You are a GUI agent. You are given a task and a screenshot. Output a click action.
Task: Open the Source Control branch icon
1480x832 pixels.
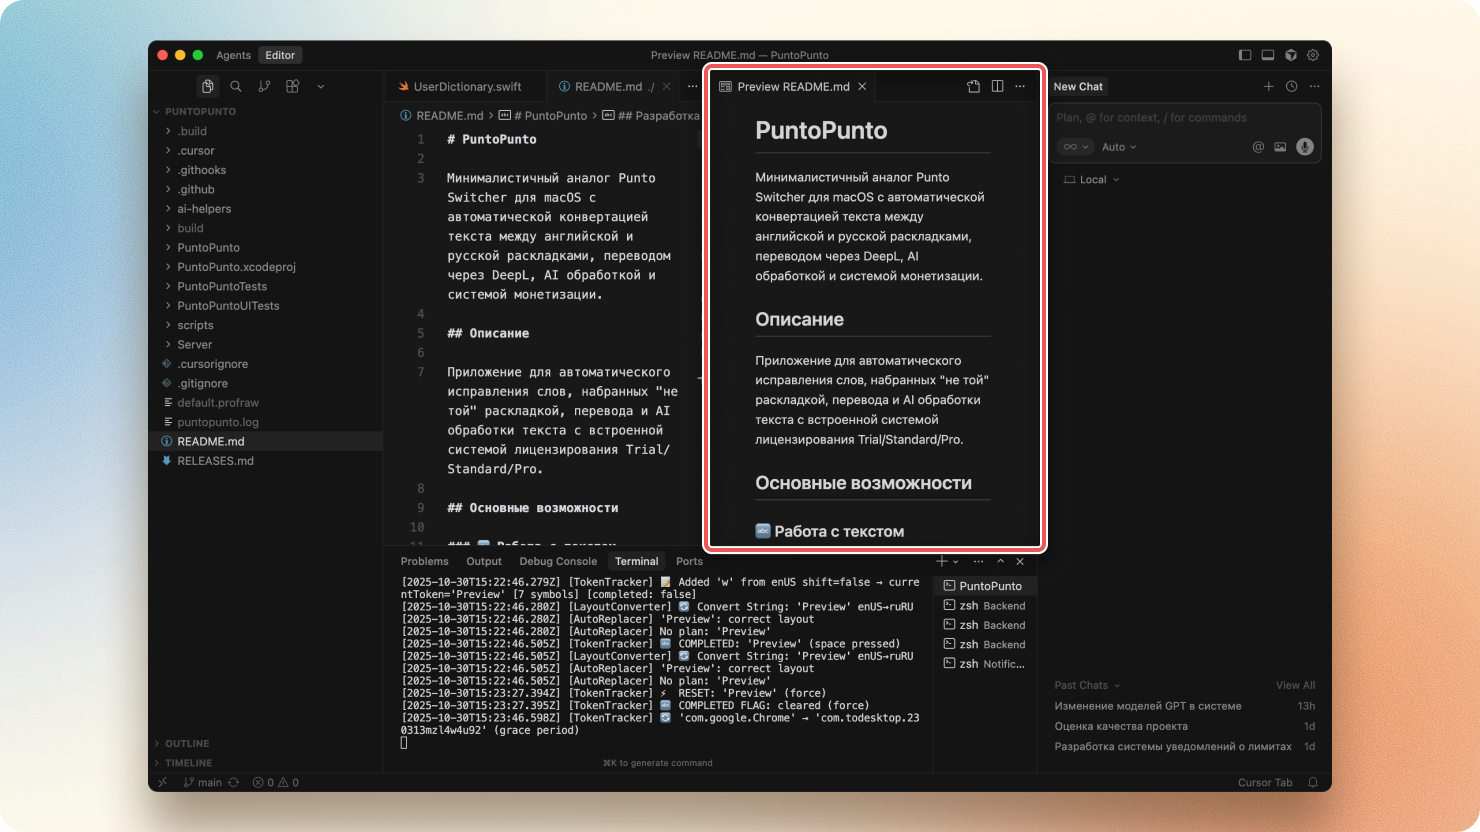[264, 87]
